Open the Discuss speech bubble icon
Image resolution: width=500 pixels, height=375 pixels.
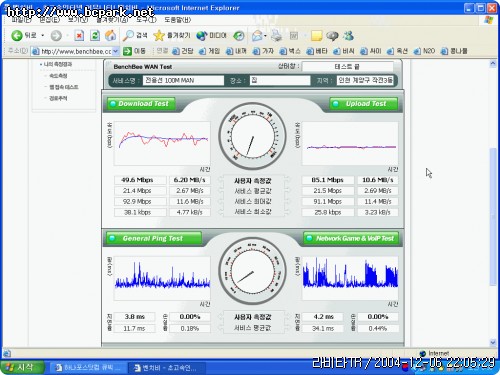(332, 36)
